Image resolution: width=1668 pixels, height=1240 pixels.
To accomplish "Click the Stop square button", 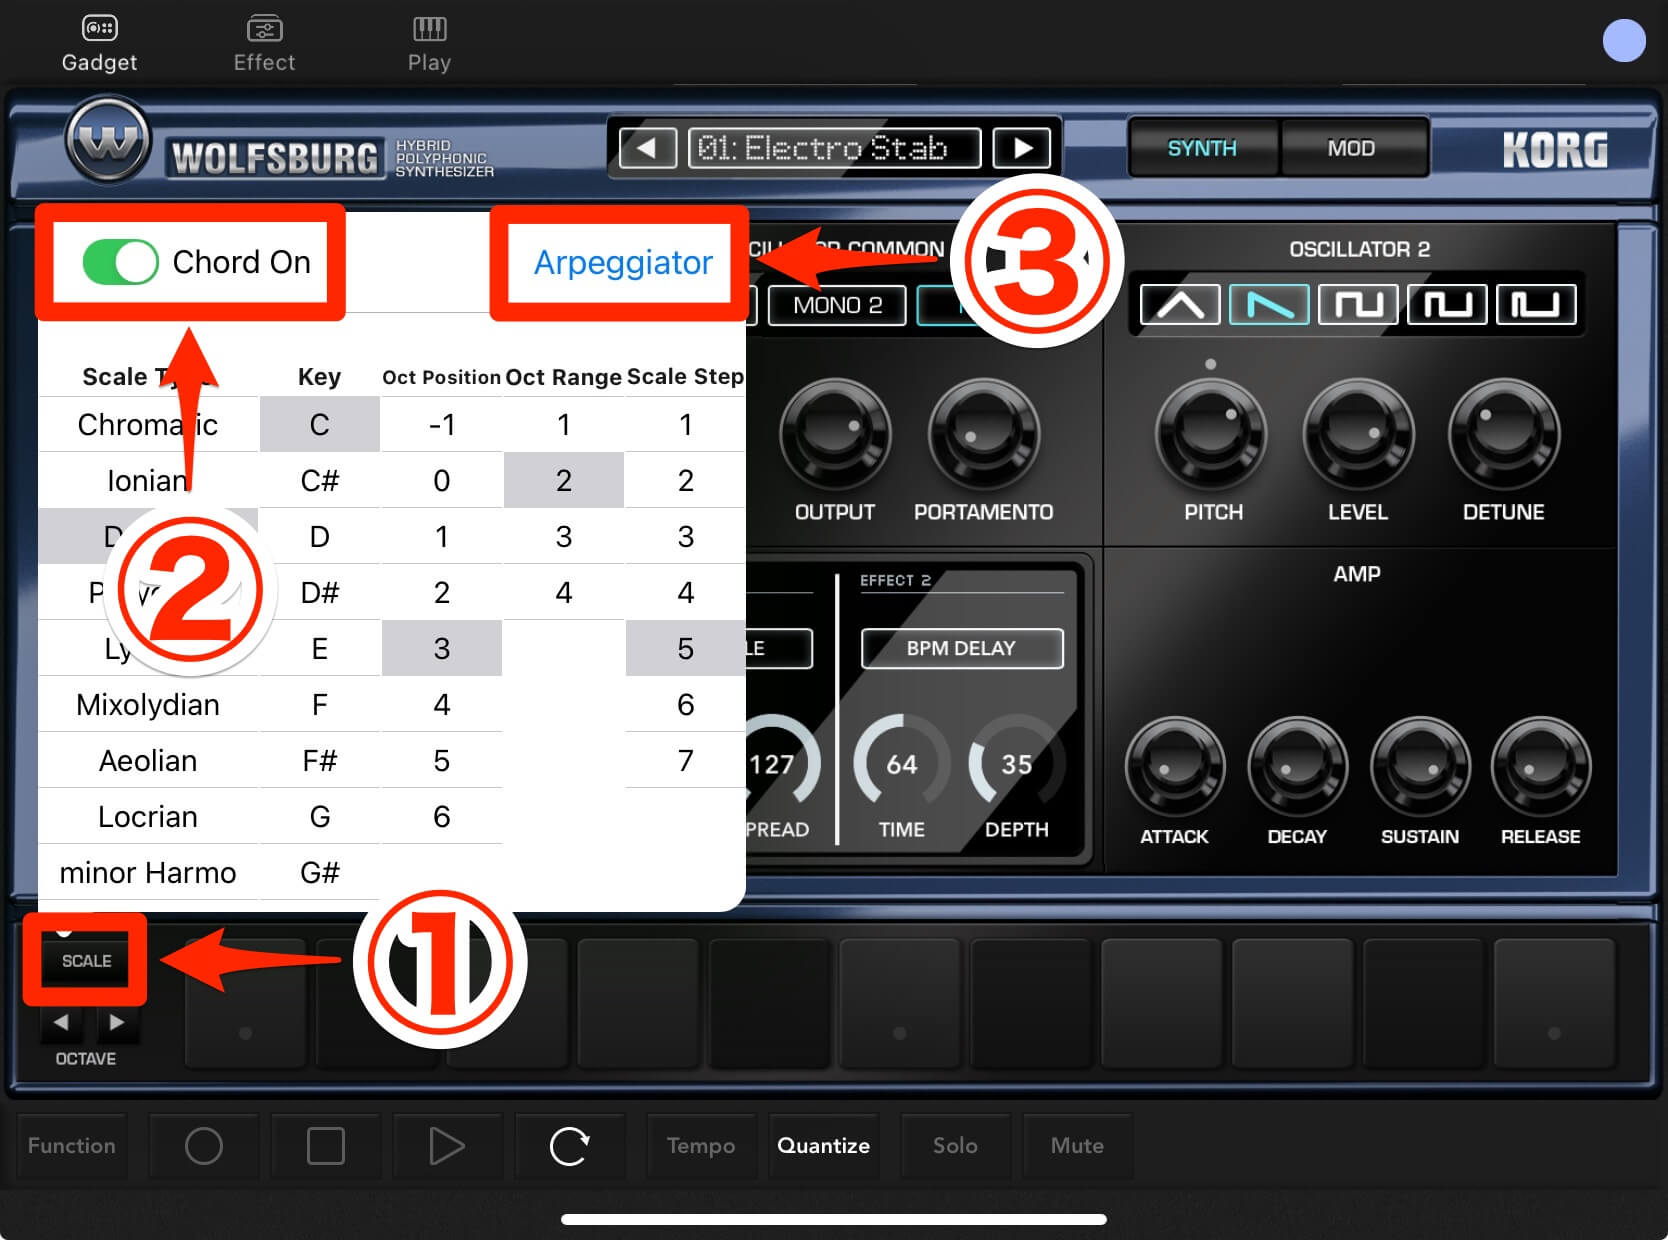I will tap(326, 1145).
